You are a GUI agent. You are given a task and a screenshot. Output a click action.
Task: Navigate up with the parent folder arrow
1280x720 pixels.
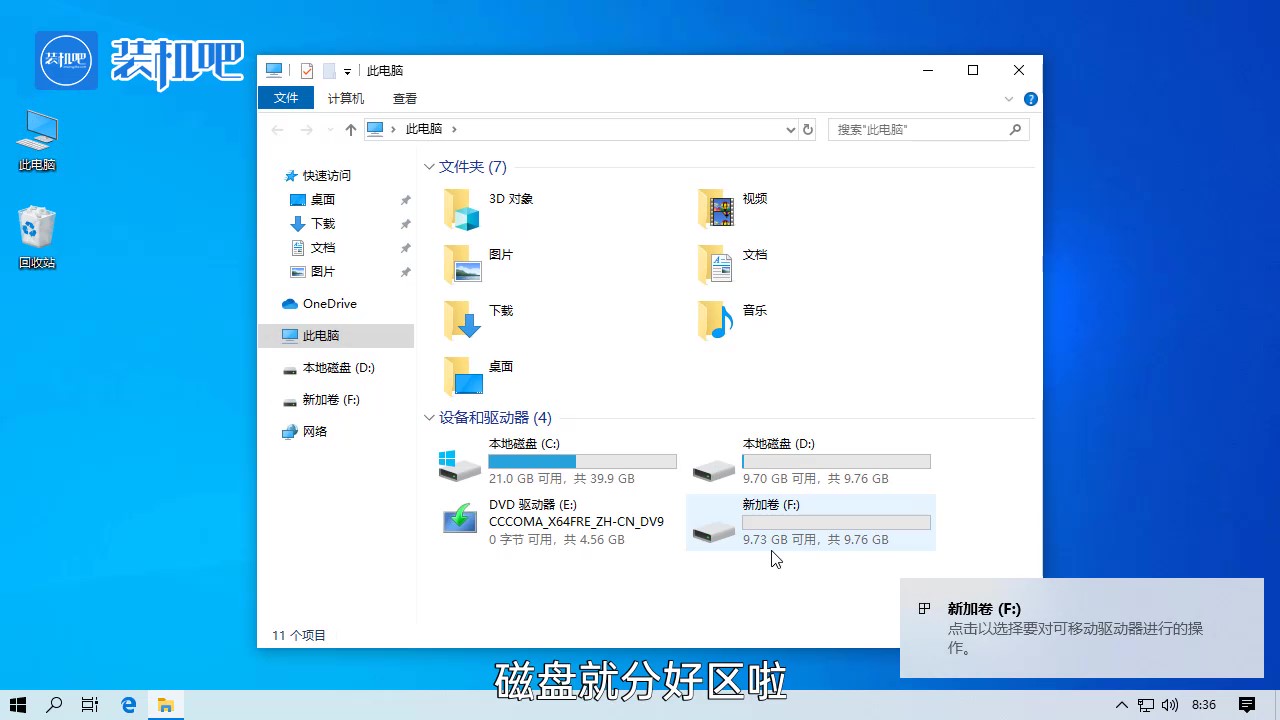[x=349, y=129]
